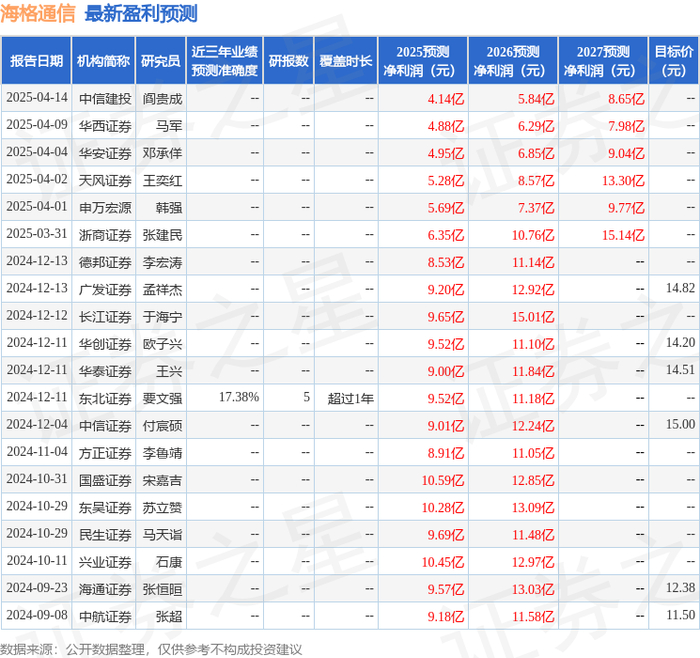Click the date 2024-12-12
Image resolution: width=700 pixels, height=658 pixels.
click(37, 316)
